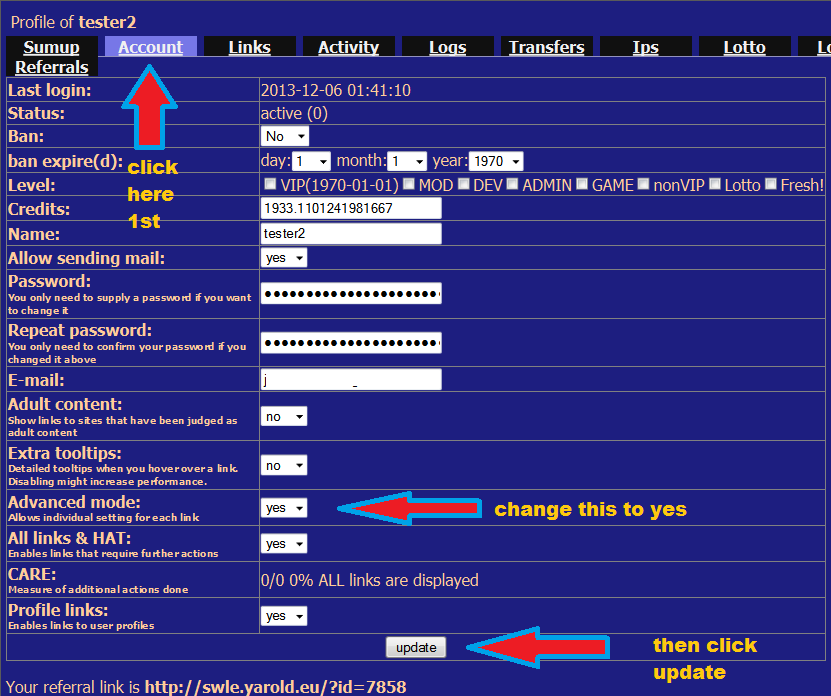Focus the Name text field
This screenshot has width=831, height=696.
point(350,233)
